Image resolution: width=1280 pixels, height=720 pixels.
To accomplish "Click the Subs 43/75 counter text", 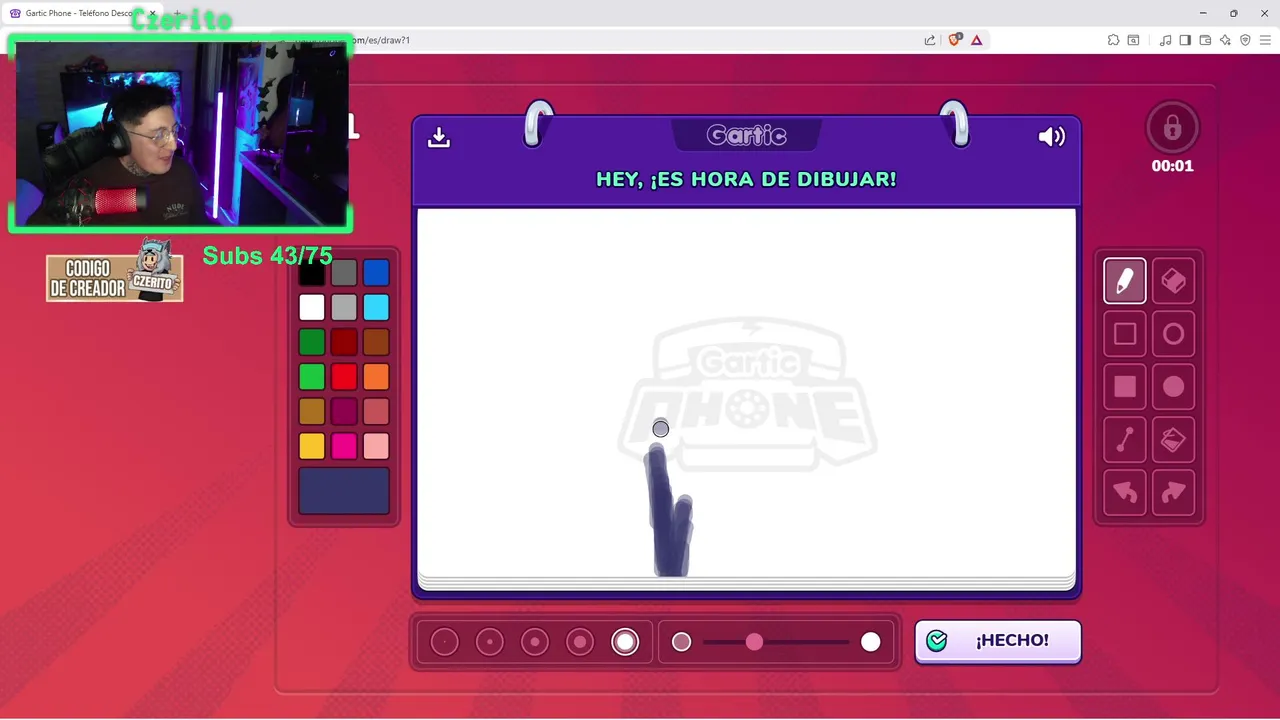I will pos(267,256).
